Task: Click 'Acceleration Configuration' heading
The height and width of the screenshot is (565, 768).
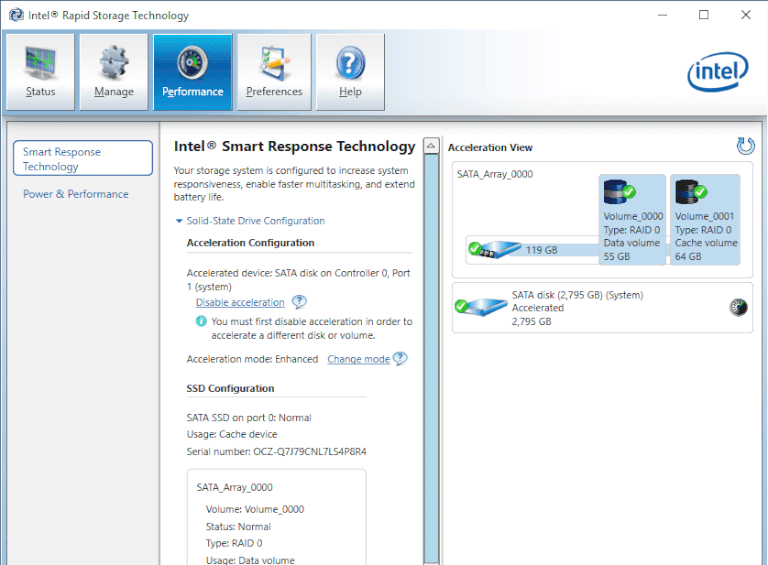Action: click(x=250, y=243)
